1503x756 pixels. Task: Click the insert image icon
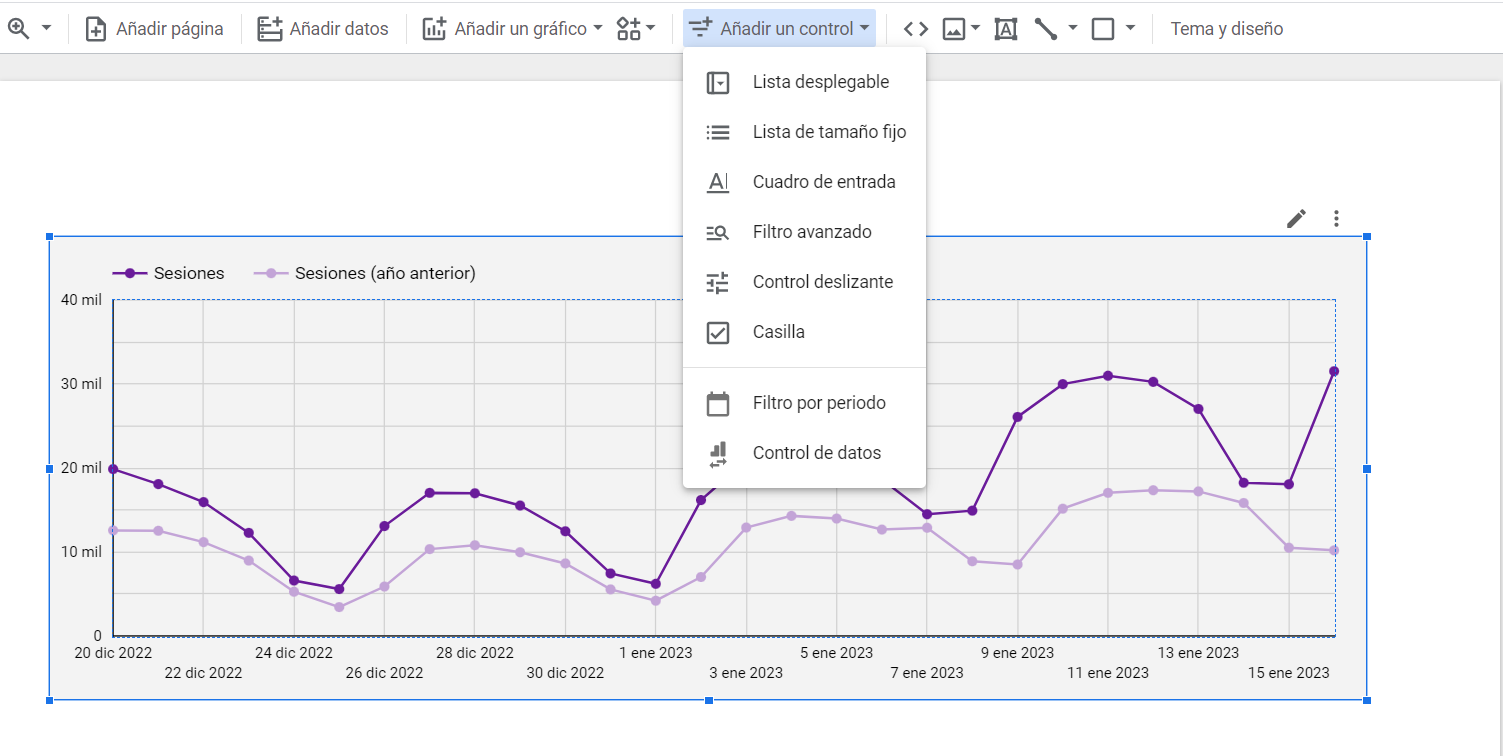click(x=954, y=29)
